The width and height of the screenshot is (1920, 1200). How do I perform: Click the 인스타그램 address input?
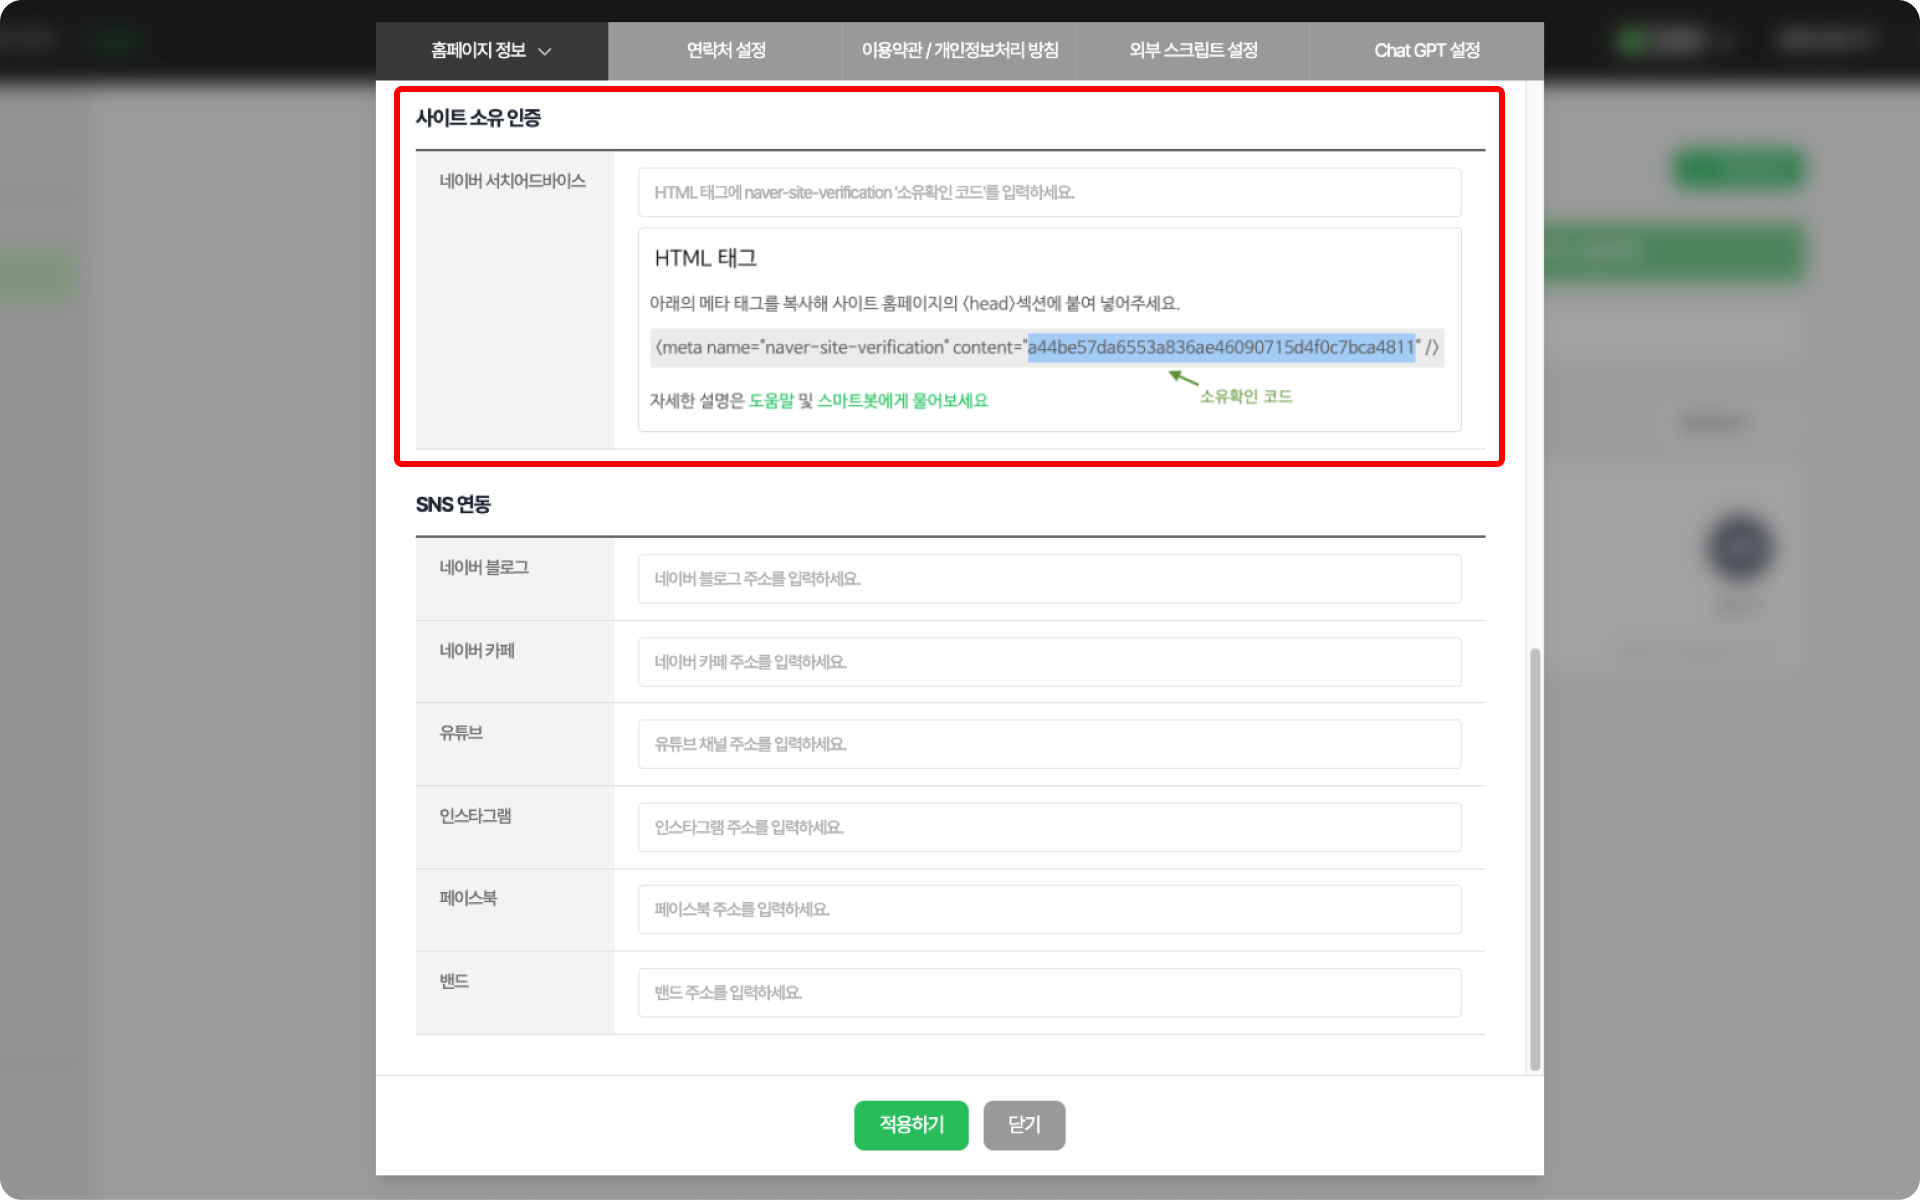[x=1049, y=827]
